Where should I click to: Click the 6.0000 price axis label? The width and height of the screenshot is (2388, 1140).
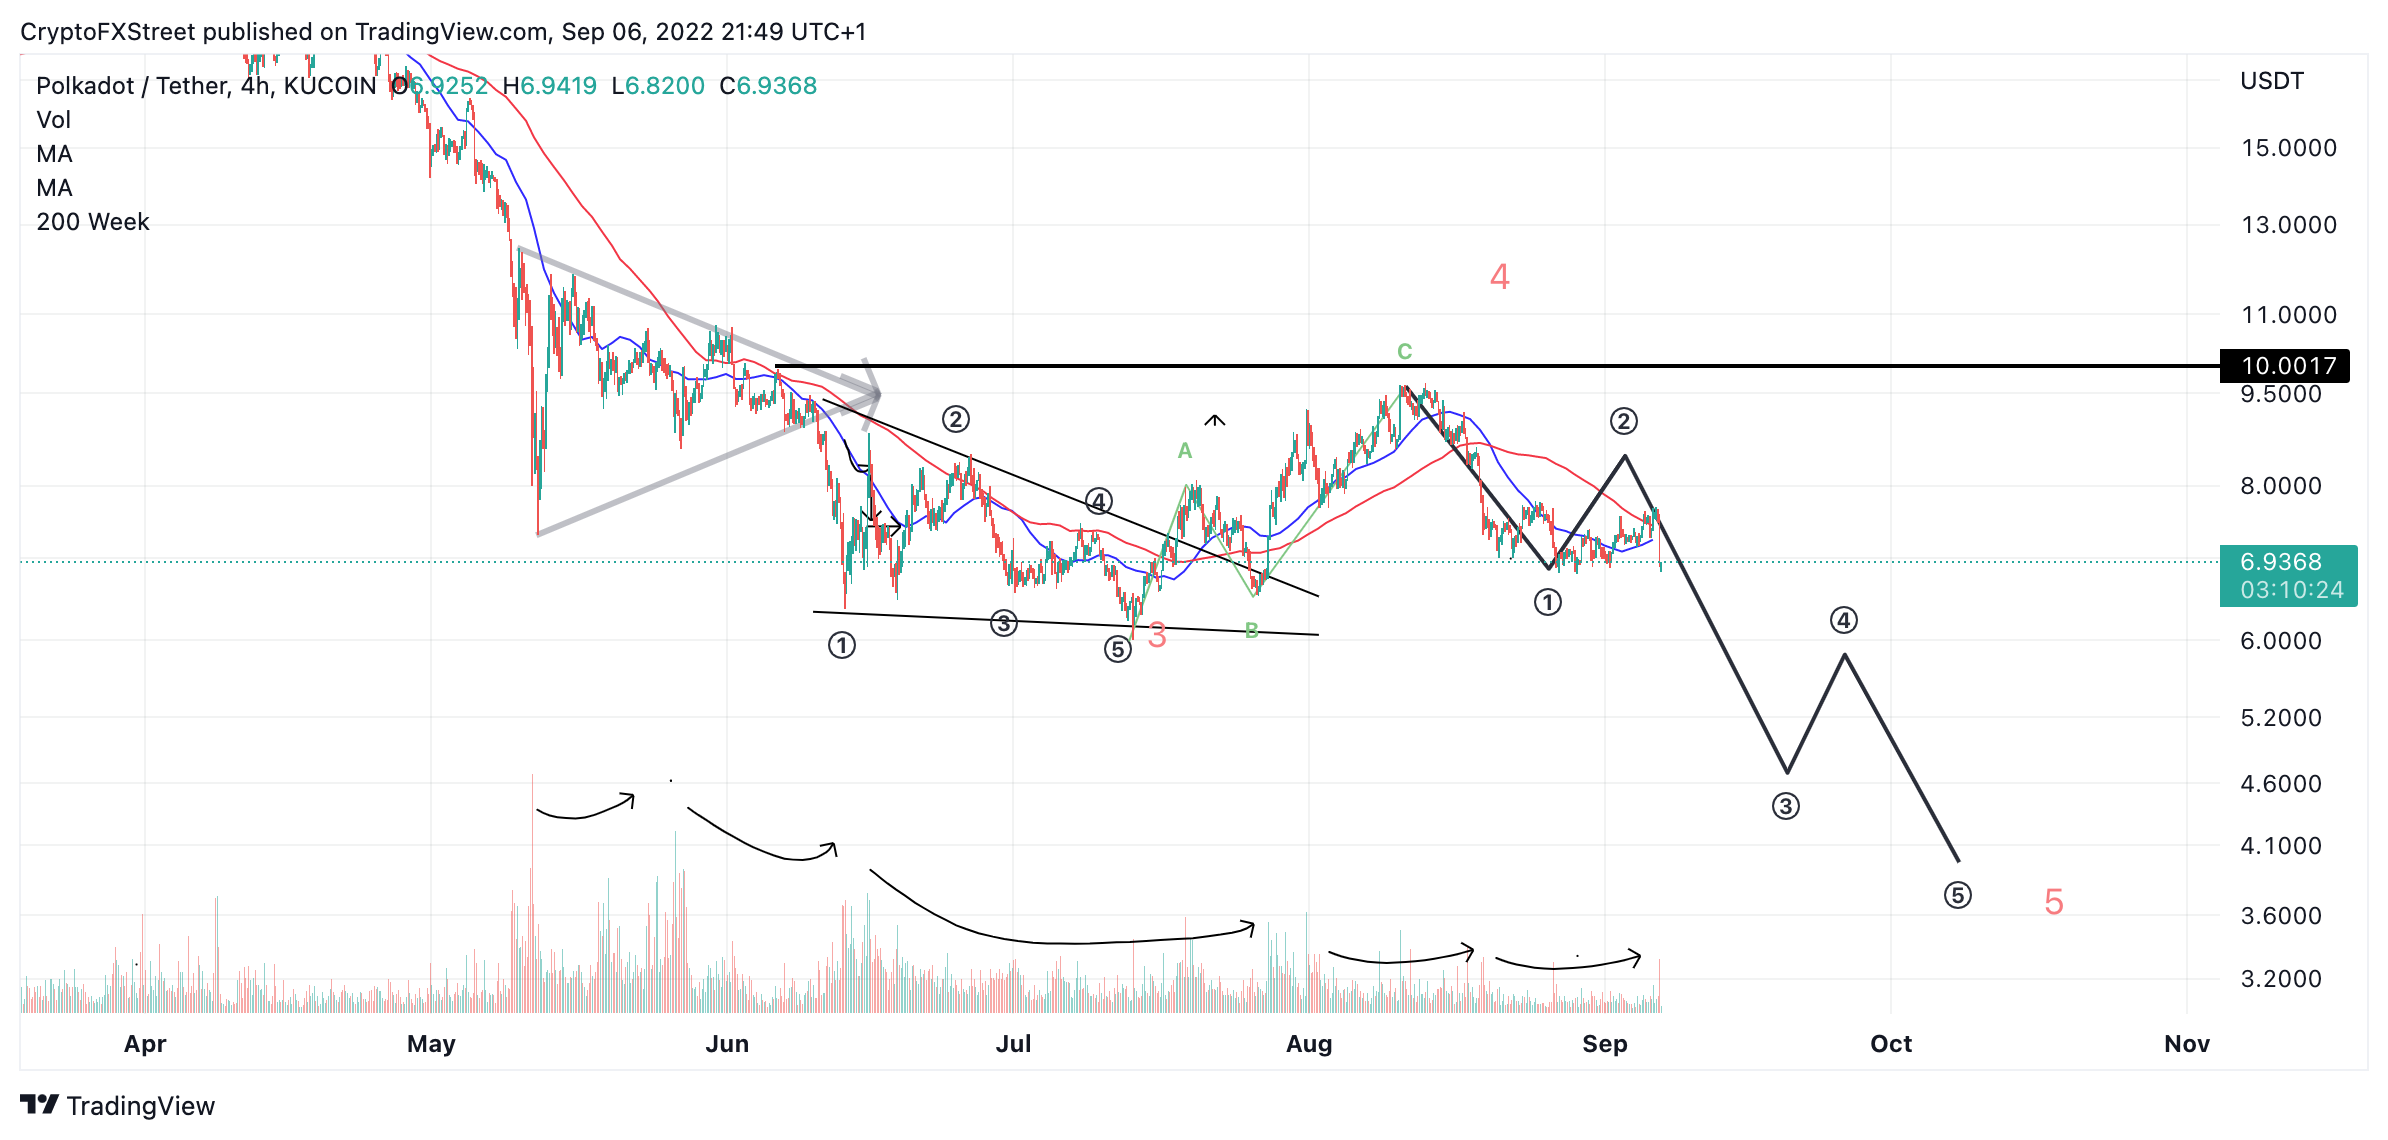coord(2281,641)
